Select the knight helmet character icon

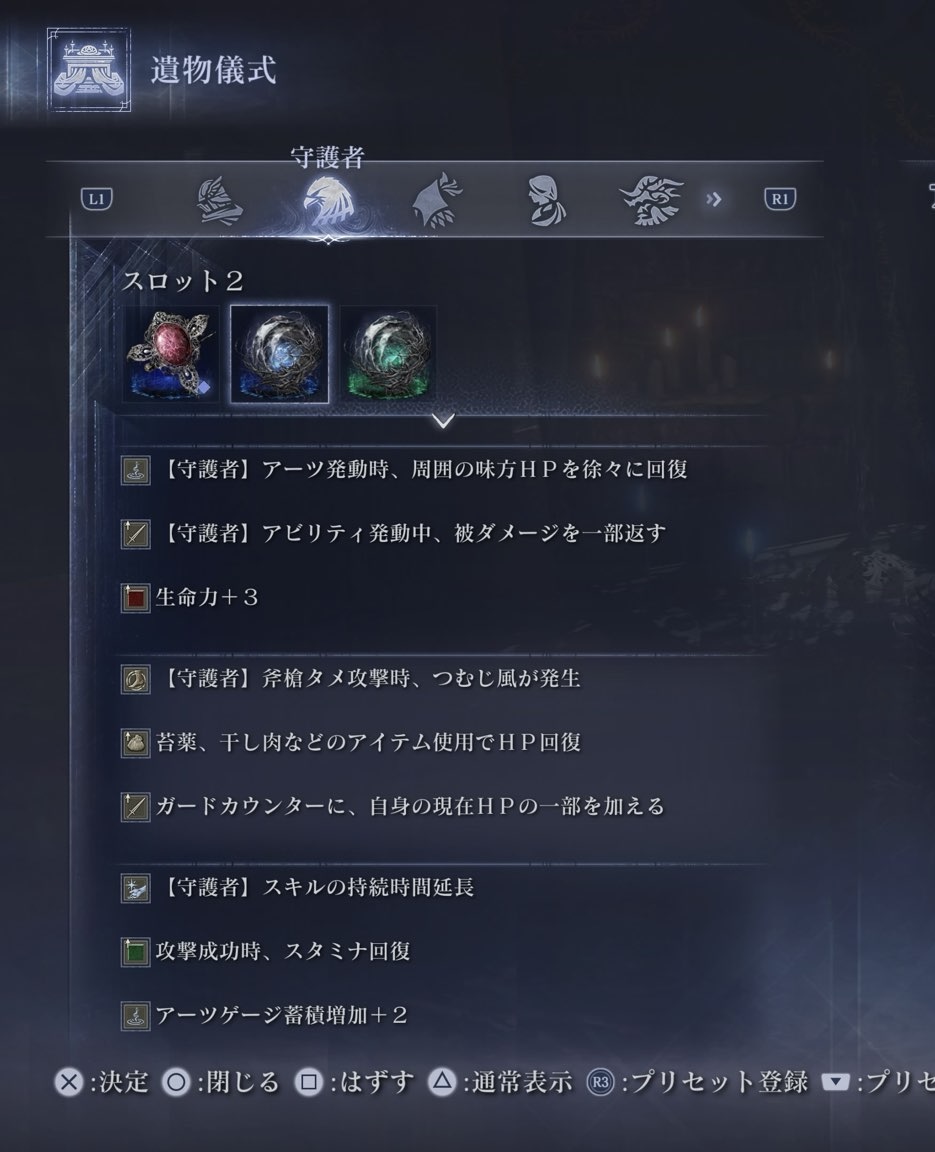pos(220,201)
